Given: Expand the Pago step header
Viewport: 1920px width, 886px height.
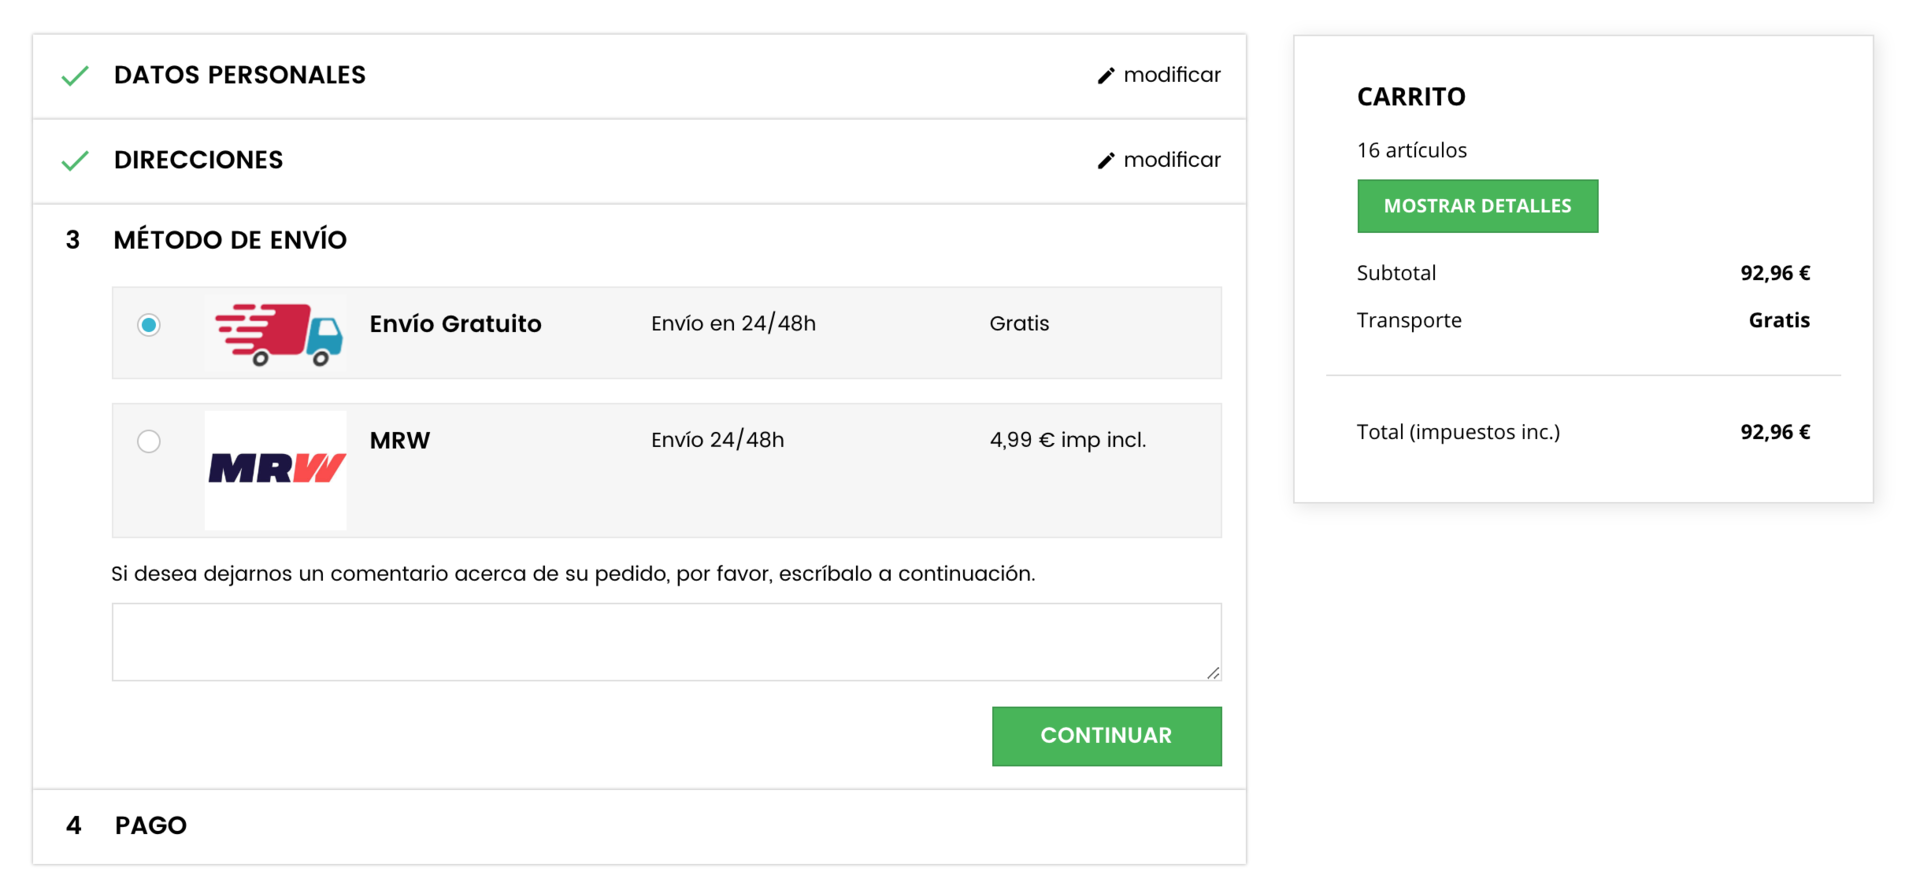Looking at the screenshot, I should (150, 826).
